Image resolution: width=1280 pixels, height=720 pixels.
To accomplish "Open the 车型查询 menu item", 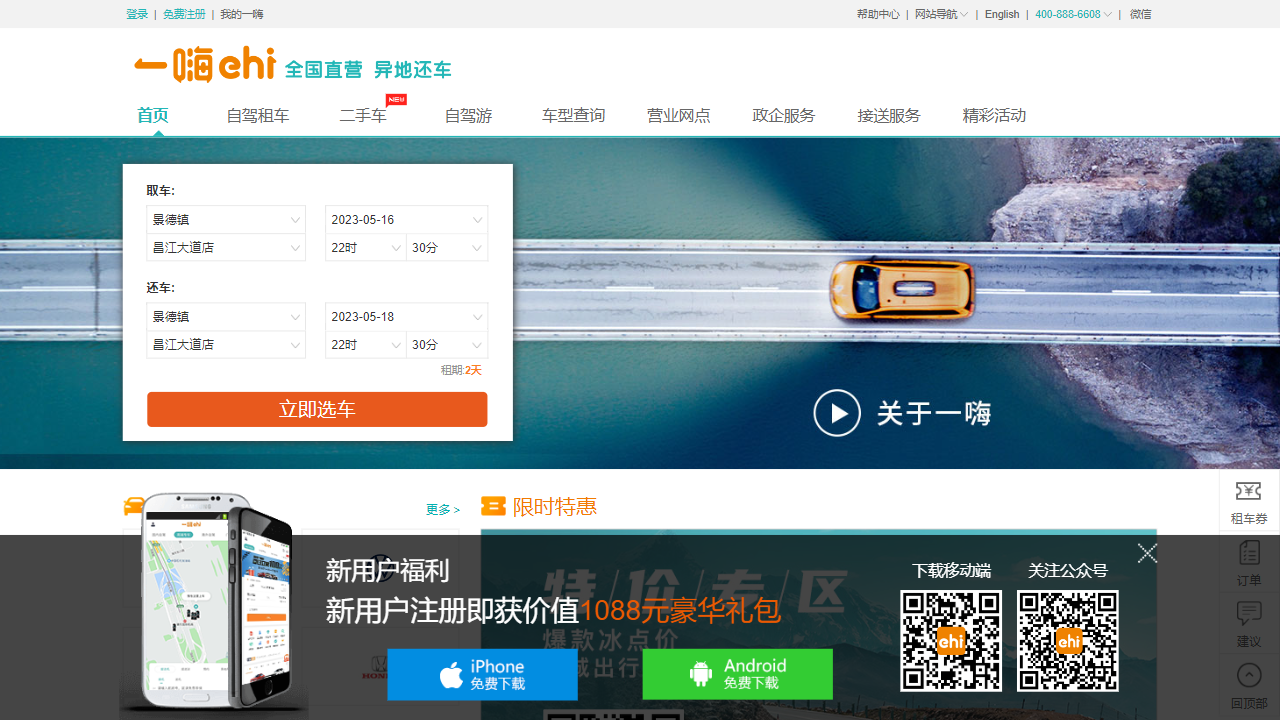I will click(574, 116).
